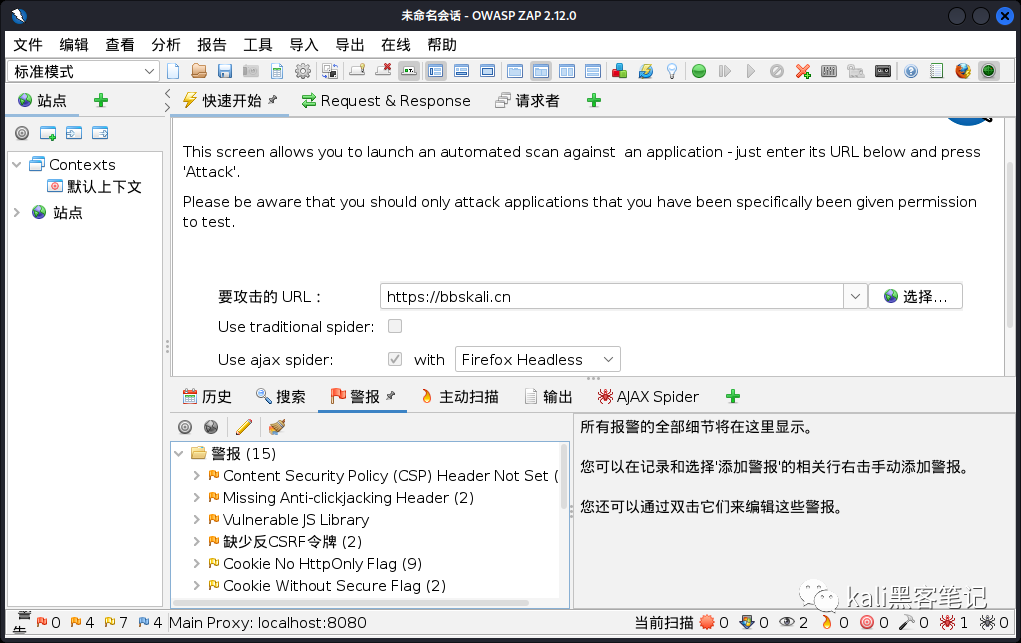
Task: Open a saved session via folder icon
Action: (x=199, y=71)
